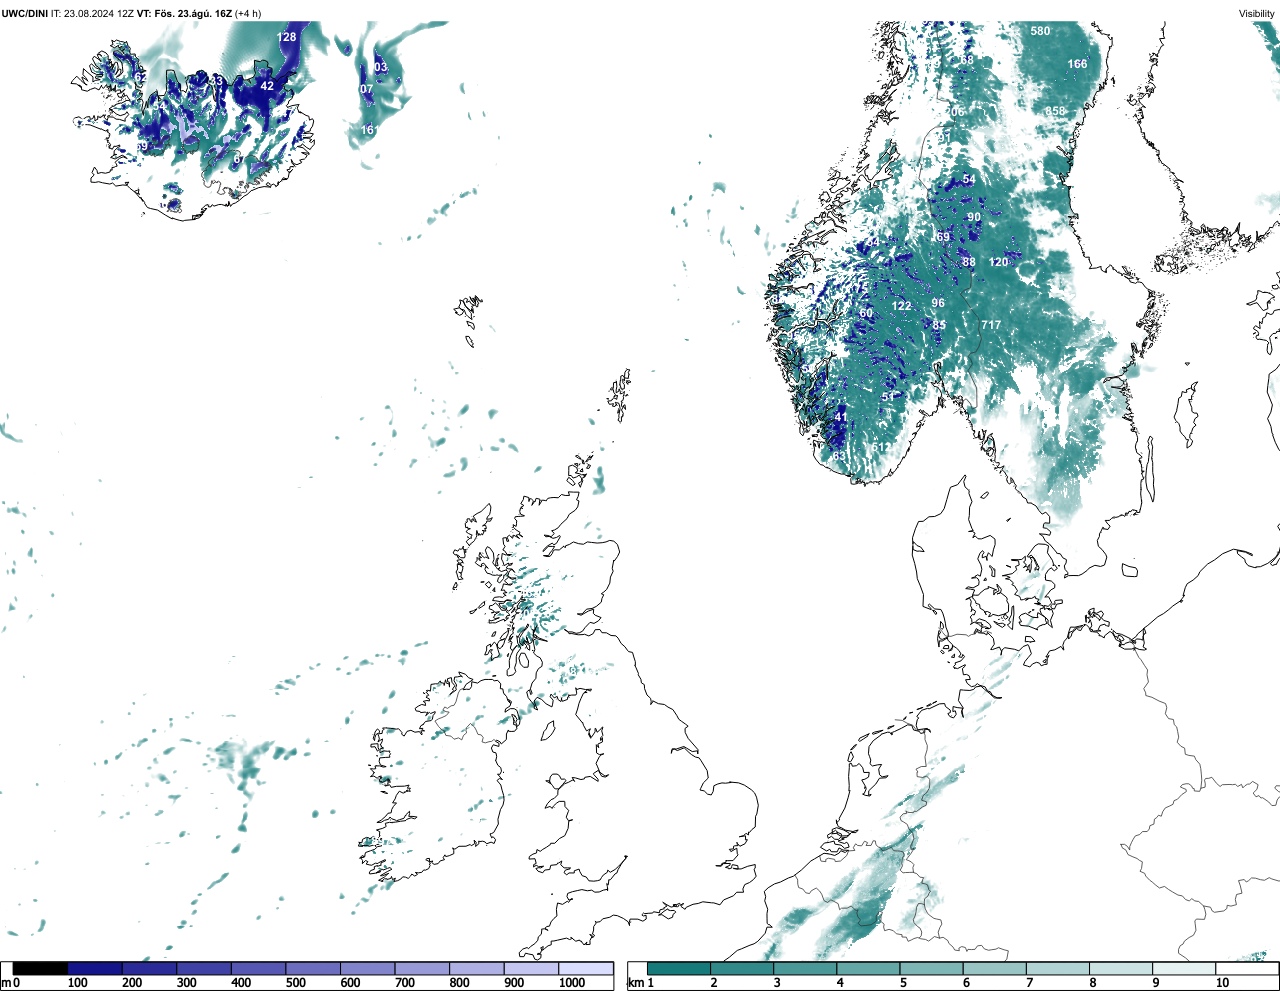1280x991 pixels.
Task: Click the '69' visibility value
Action: coord(943,237)
